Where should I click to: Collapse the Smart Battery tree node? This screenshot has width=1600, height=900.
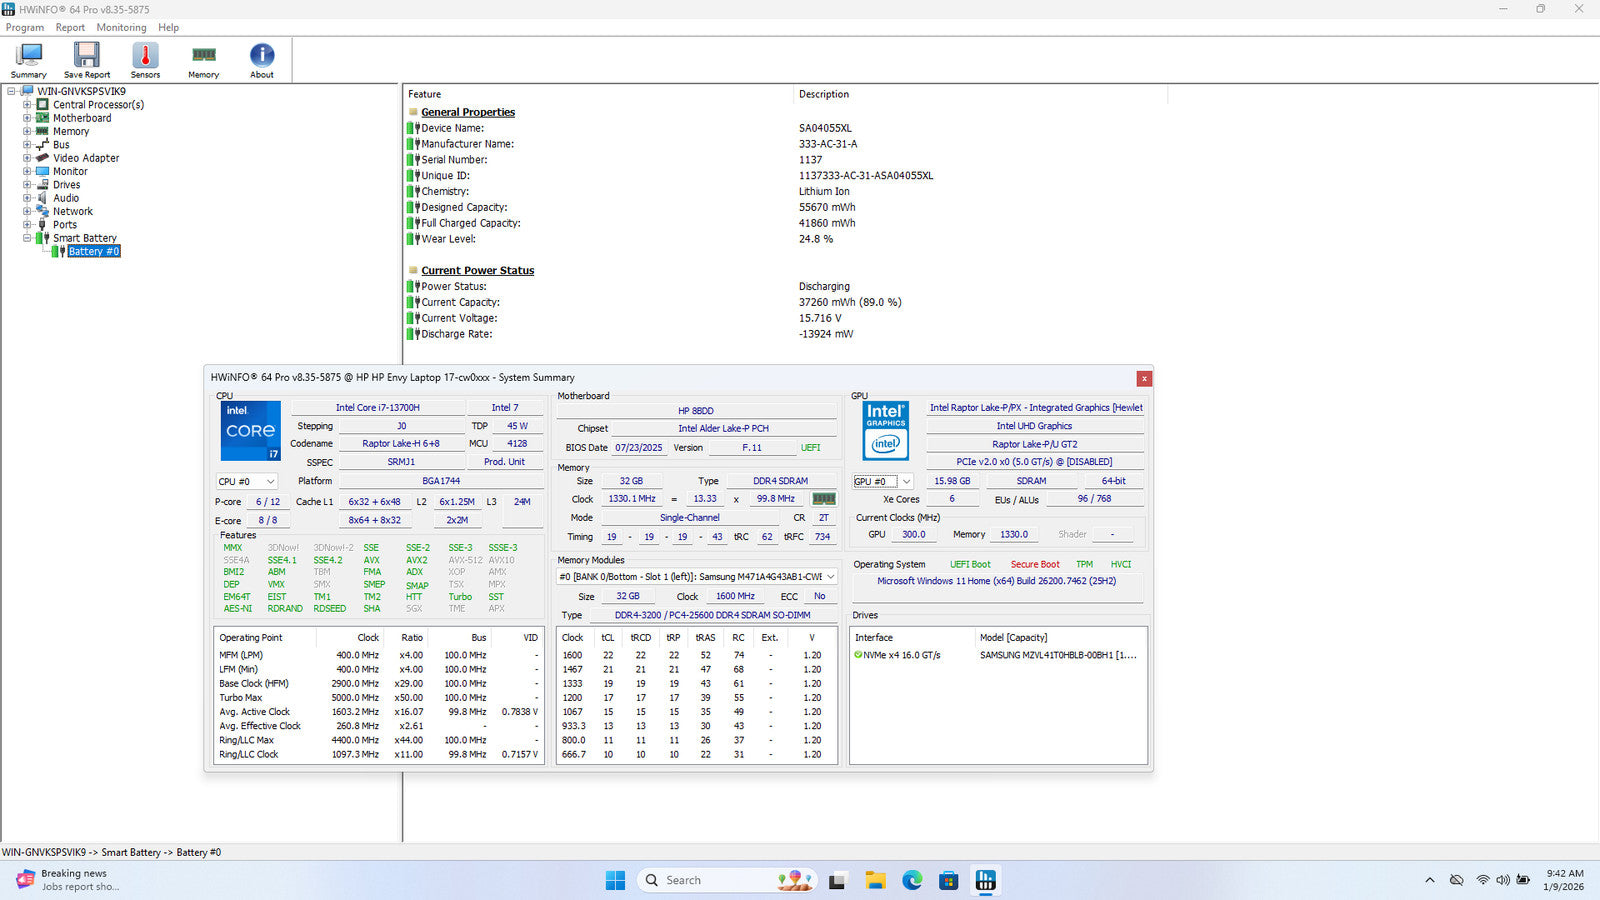[x=27, y=238]
